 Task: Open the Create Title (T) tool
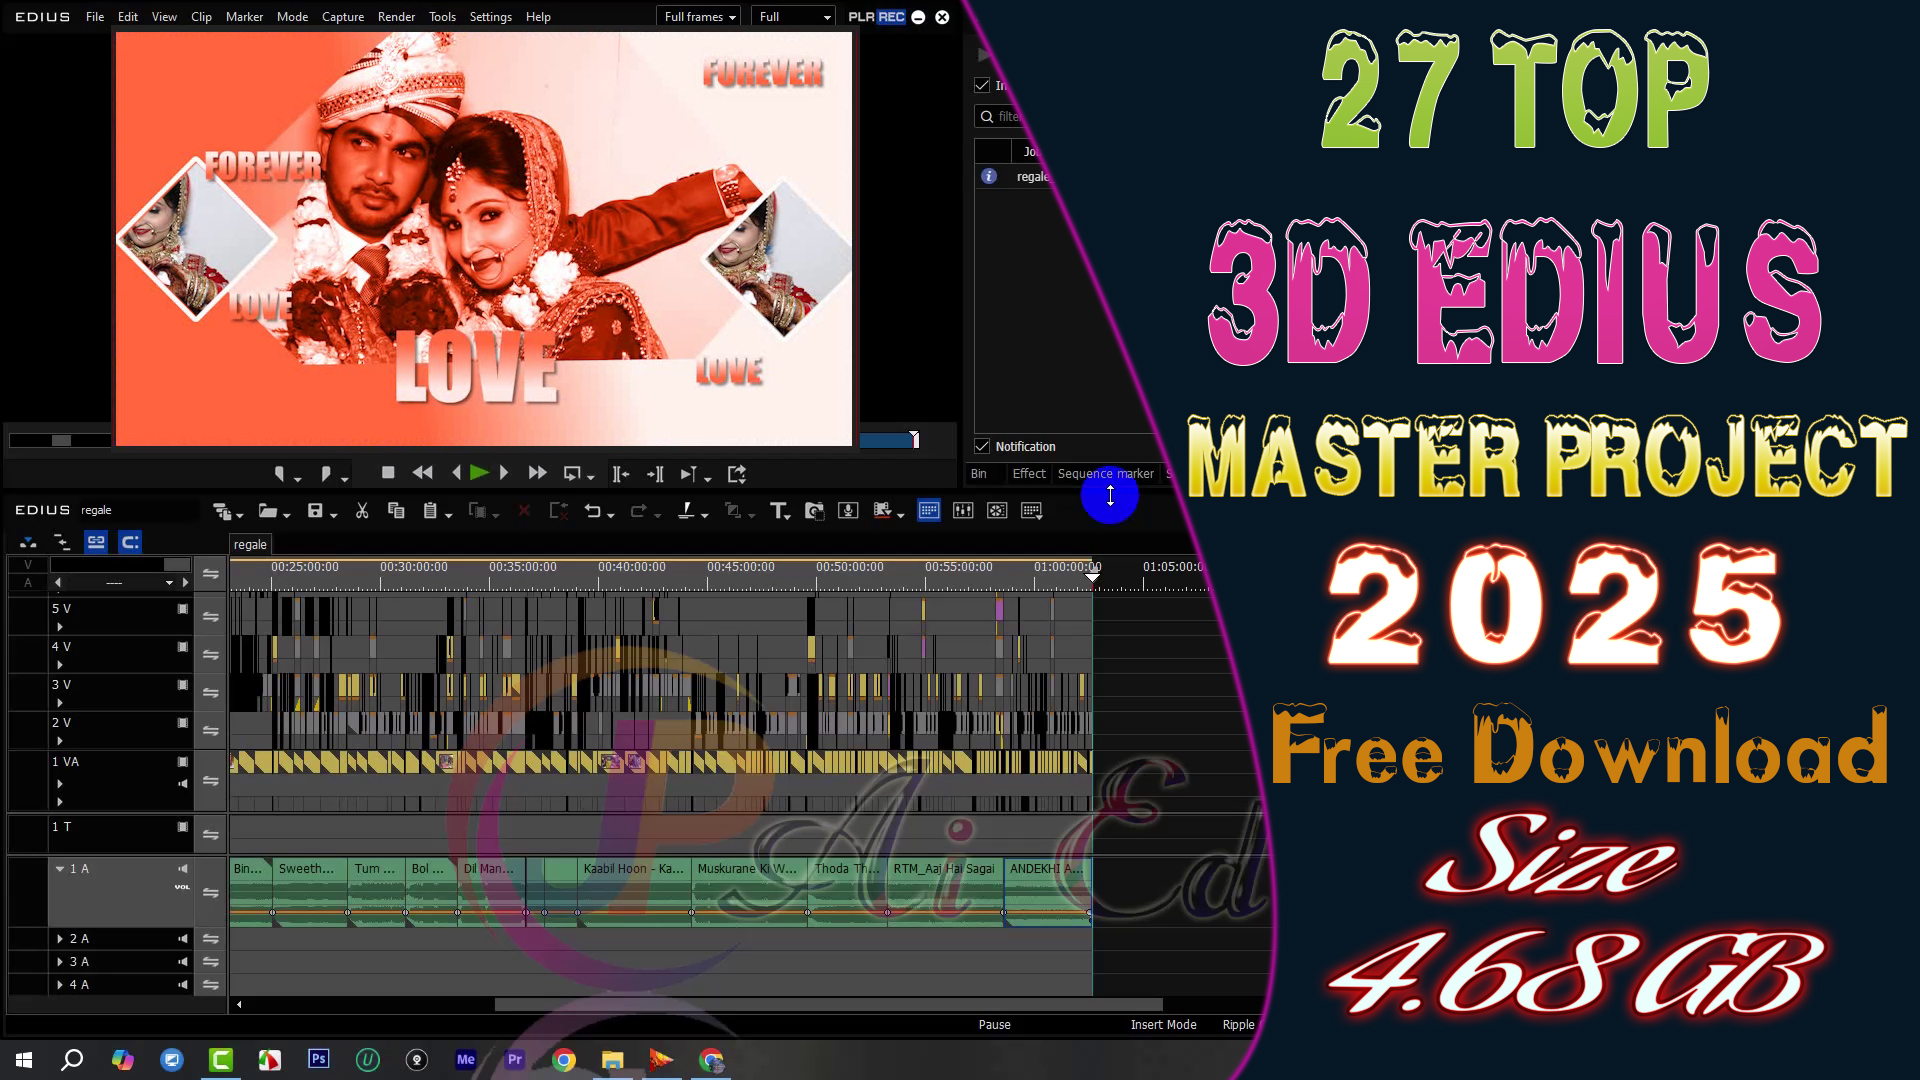point(778,511)
